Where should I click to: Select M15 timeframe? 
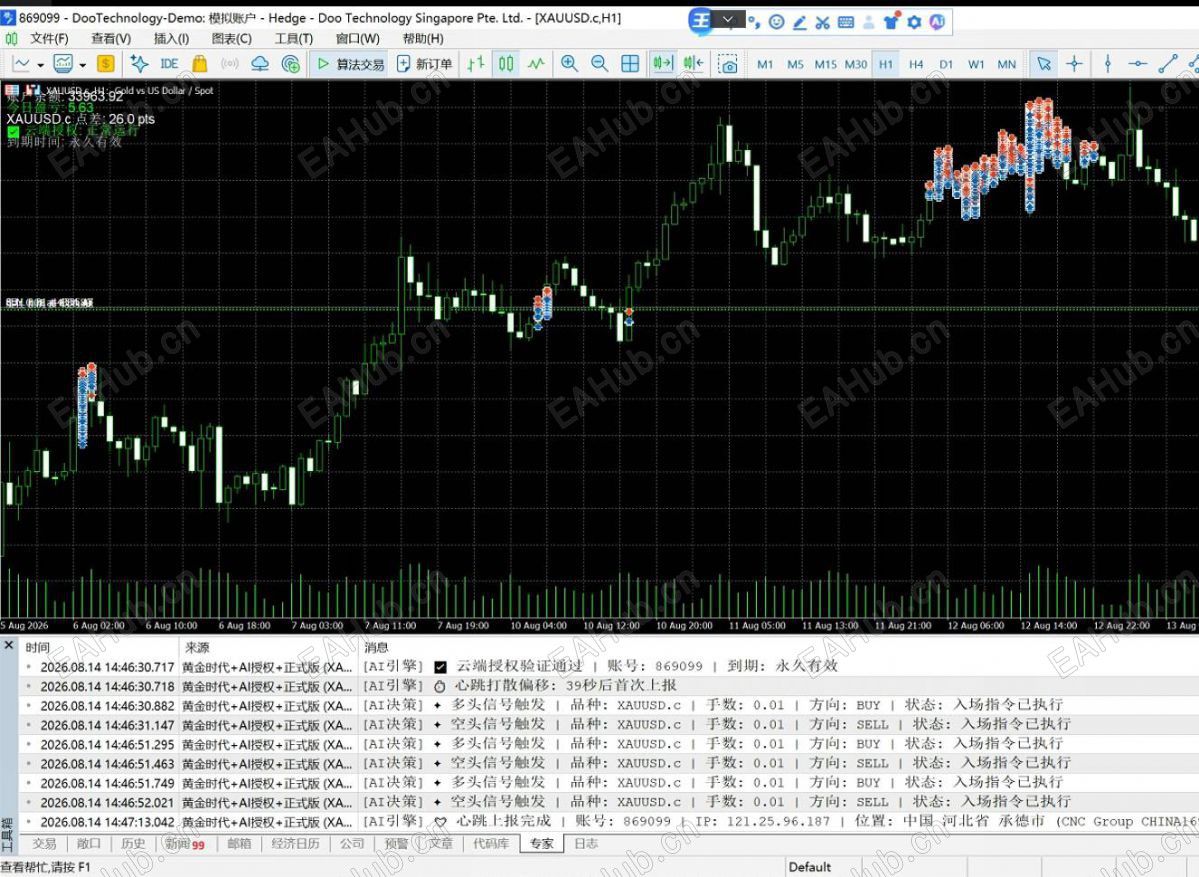[825, 65]
